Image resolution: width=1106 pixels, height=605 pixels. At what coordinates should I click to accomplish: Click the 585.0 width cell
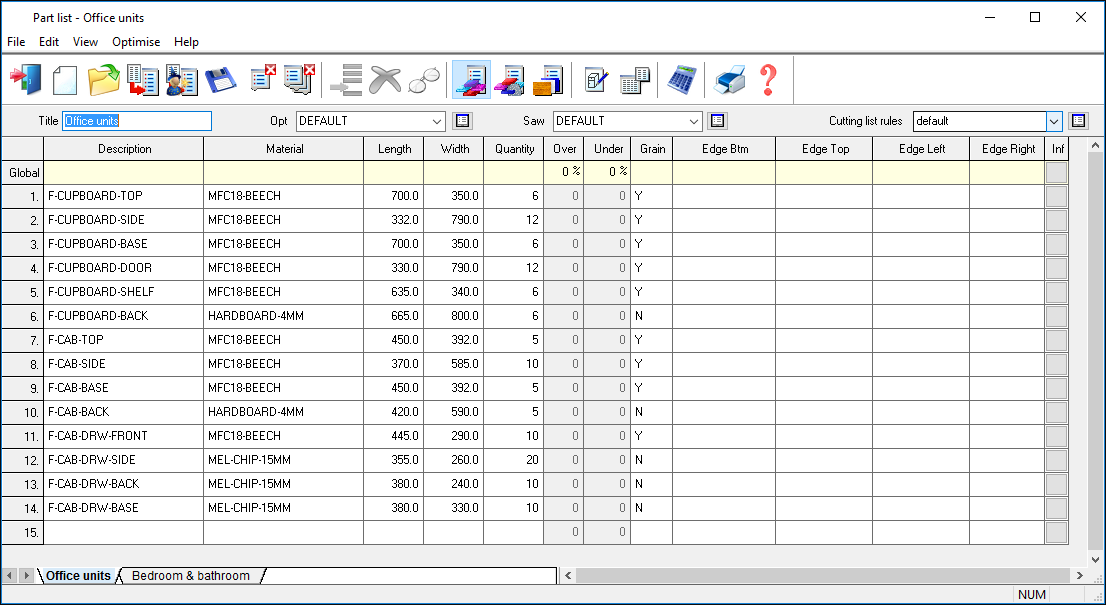[454, 364]
